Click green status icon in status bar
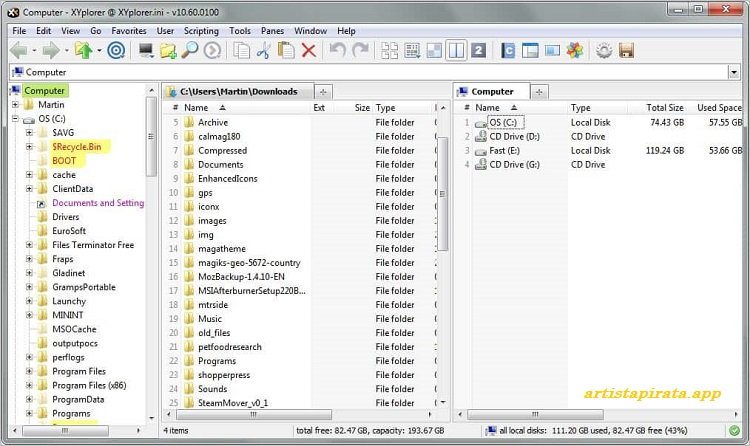750x446 pixels. (x=734, y=430)
